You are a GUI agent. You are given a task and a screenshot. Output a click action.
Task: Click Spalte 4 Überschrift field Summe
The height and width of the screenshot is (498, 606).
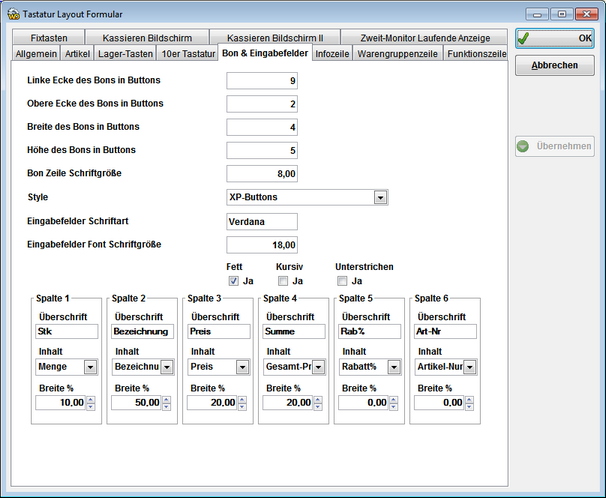coord(294,331)
